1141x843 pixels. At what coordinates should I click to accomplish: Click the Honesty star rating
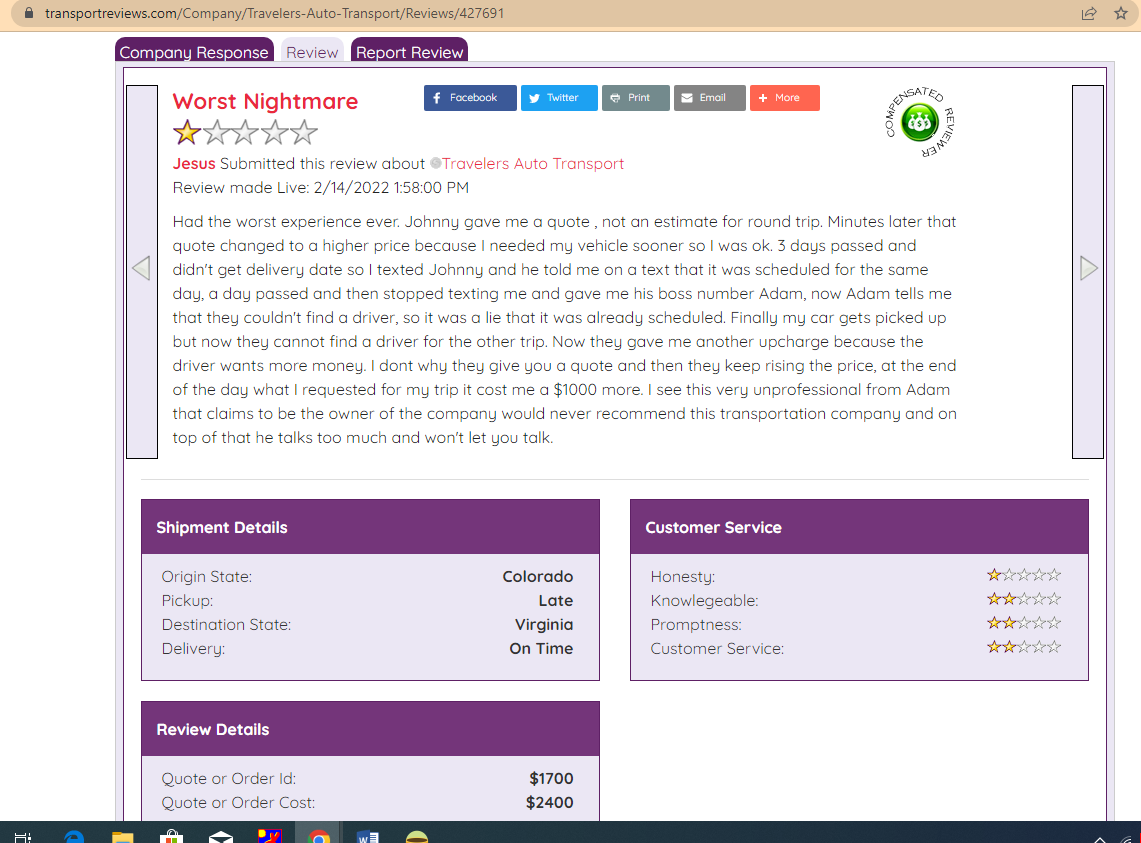point(1024,575)
